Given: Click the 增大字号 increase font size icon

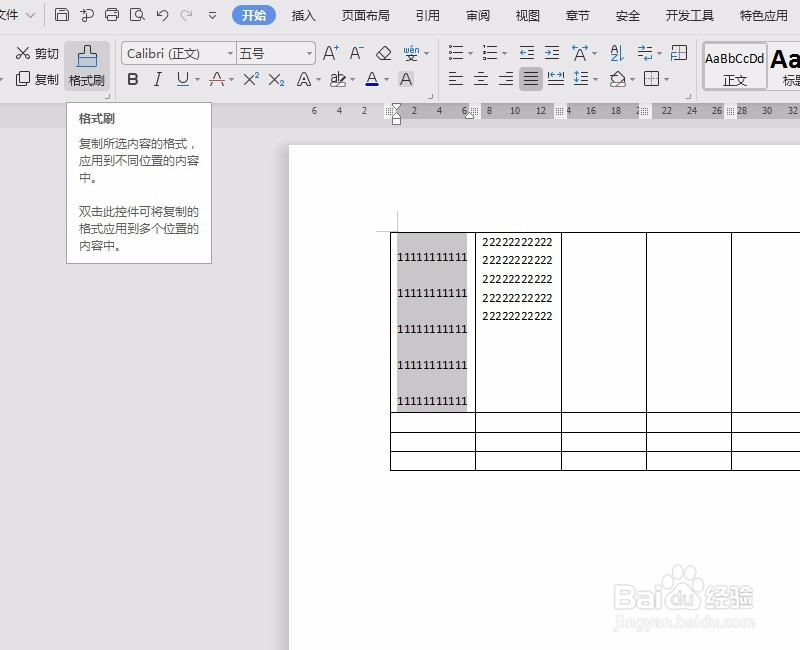Looking at the screenshot, I should [330, 52].
